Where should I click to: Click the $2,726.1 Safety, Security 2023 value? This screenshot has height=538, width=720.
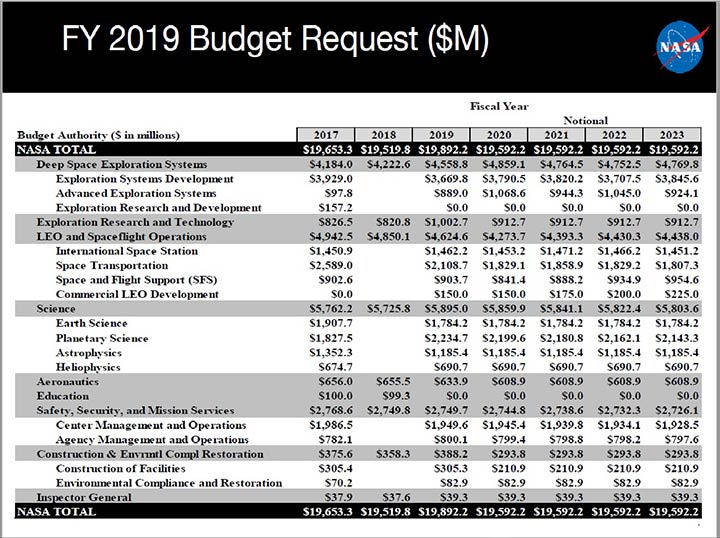(x=677, y=410)
